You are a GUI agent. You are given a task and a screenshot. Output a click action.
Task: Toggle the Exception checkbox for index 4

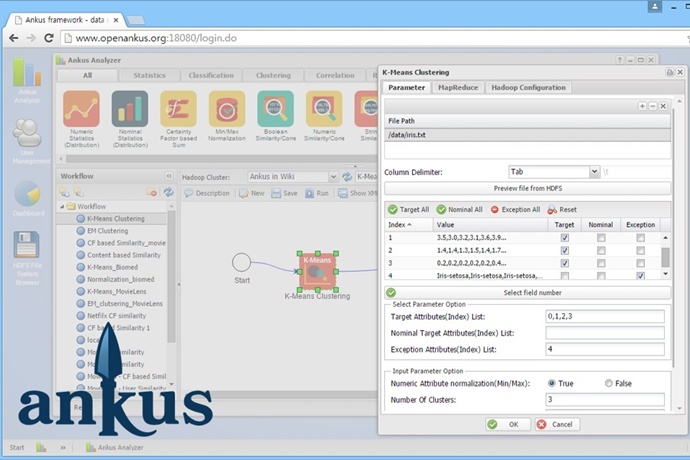[x=640, y=275]
